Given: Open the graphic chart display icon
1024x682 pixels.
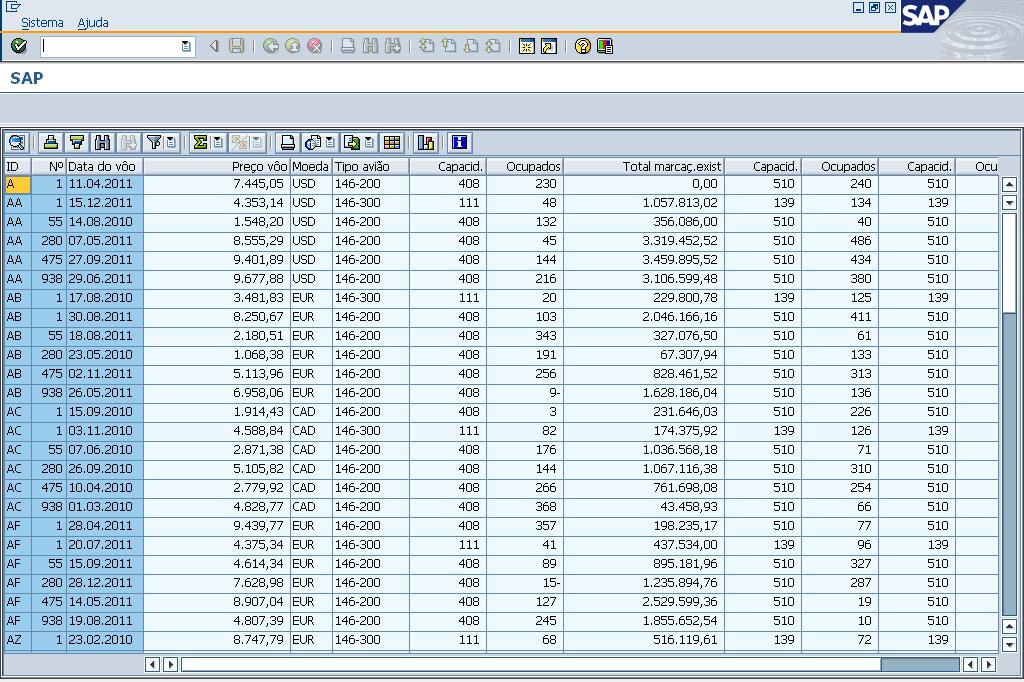Looking at the screenshot, I should [426, 143].
